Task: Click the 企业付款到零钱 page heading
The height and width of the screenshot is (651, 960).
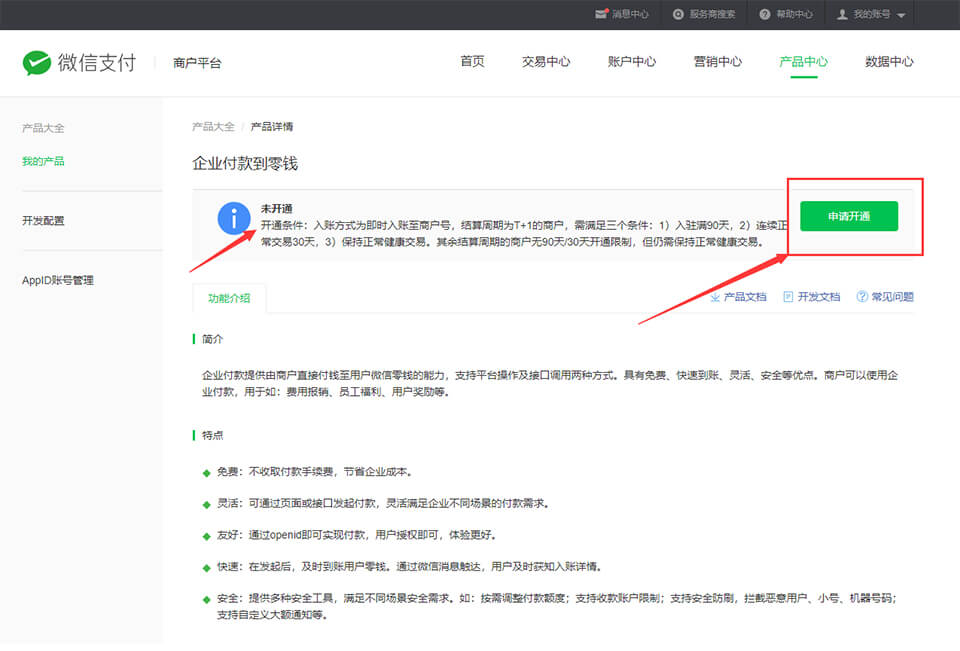Action: coord(245,164)
